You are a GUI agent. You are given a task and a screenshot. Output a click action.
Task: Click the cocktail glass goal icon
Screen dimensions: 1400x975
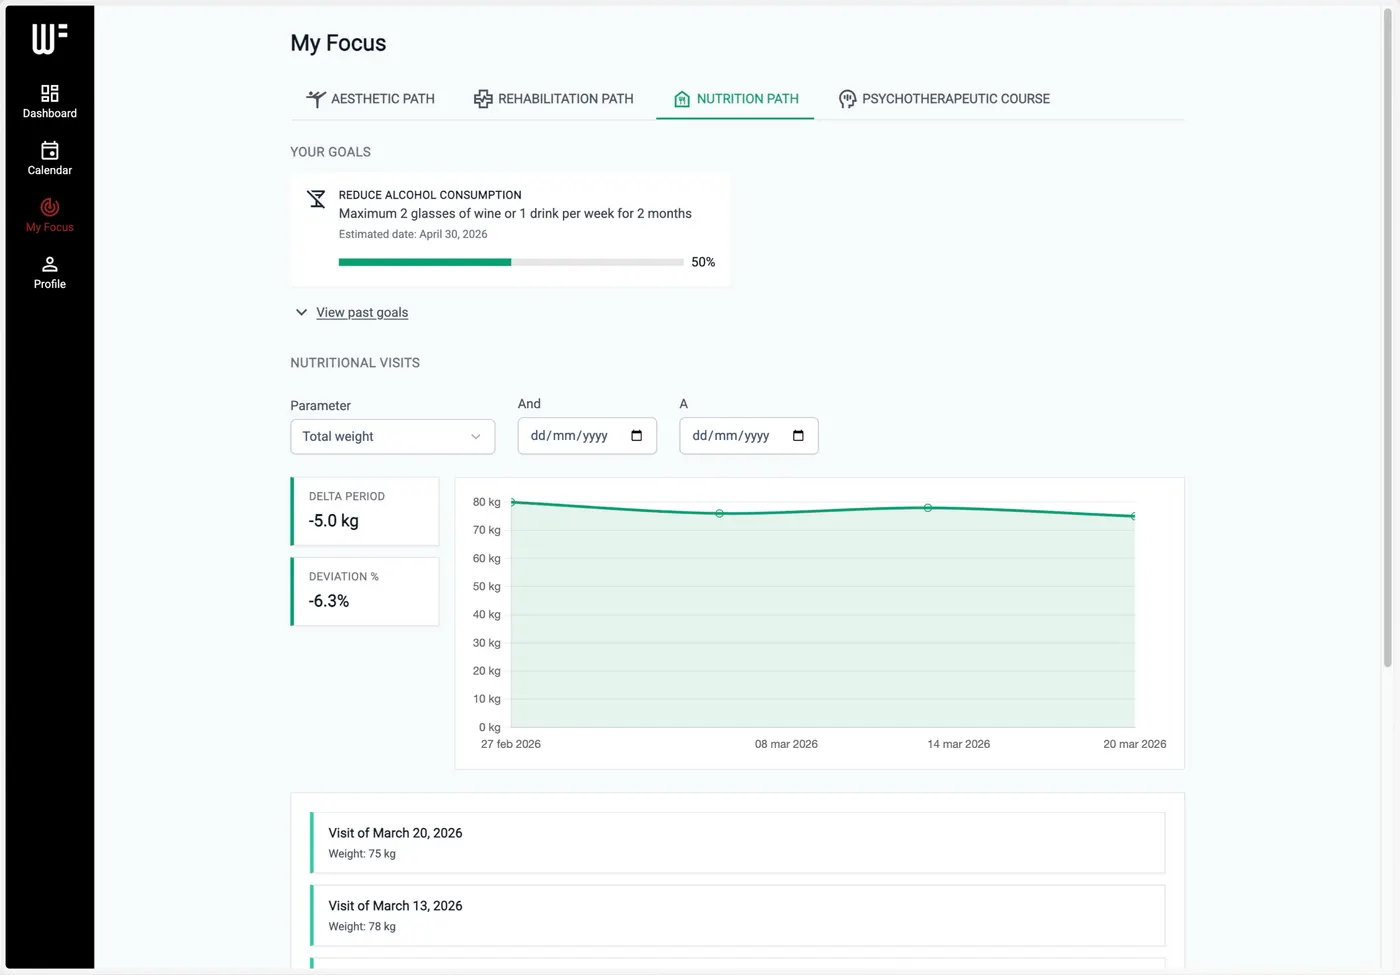[316, 199]
